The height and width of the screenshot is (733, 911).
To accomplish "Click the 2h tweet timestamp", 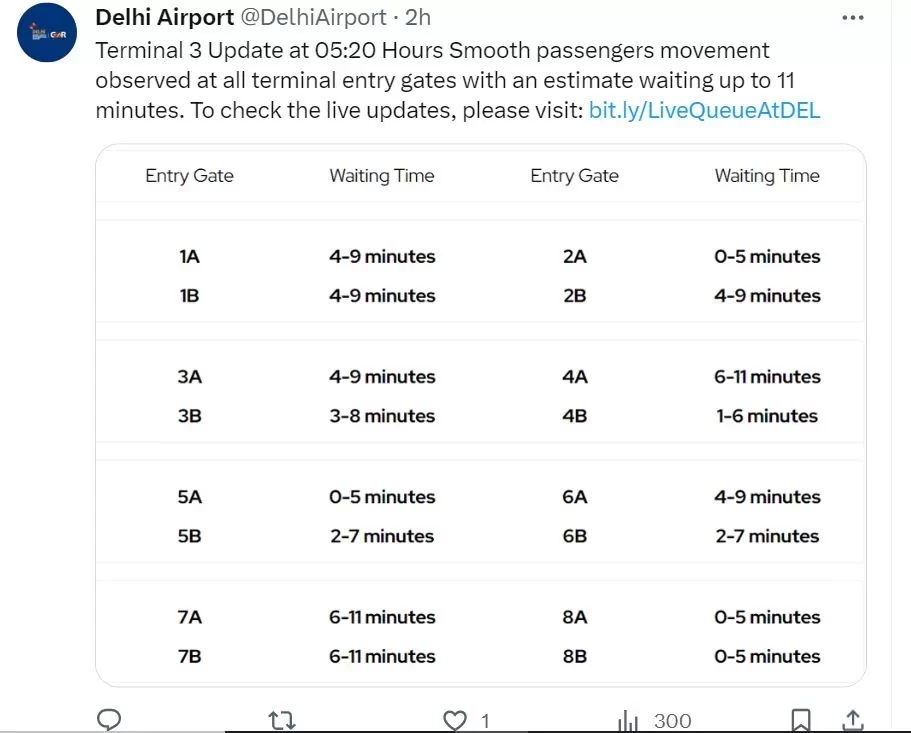I will pos(418,17).
